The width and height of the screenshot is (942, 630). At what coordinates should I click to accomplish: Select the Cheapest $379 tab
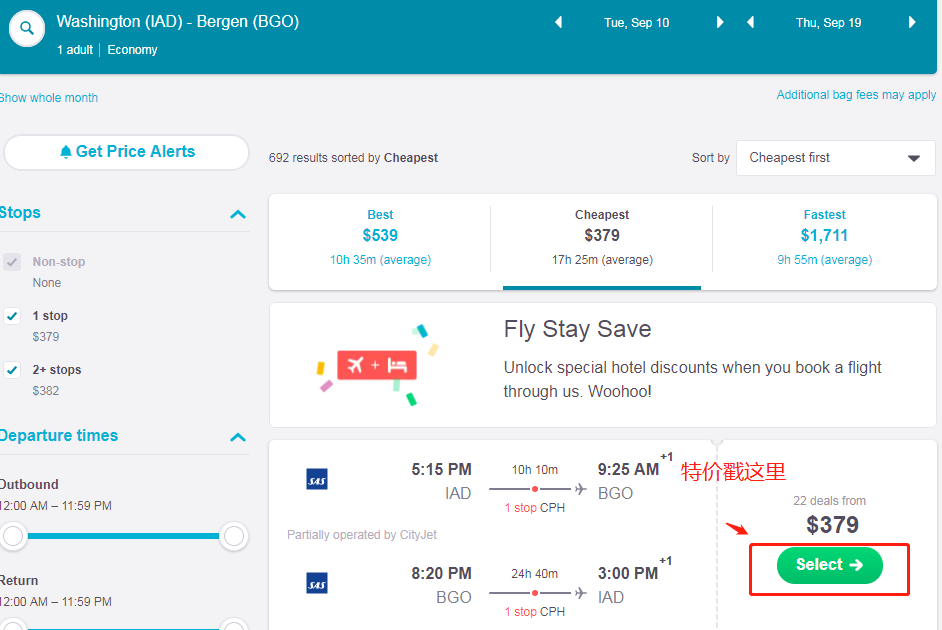coord(602,238)
